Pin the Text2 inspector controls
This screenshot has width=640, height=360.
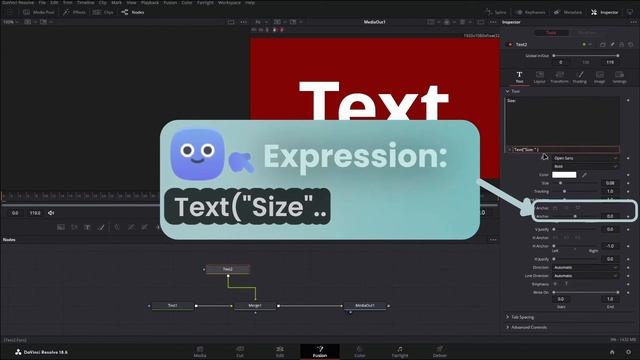[x=612, y=44]
